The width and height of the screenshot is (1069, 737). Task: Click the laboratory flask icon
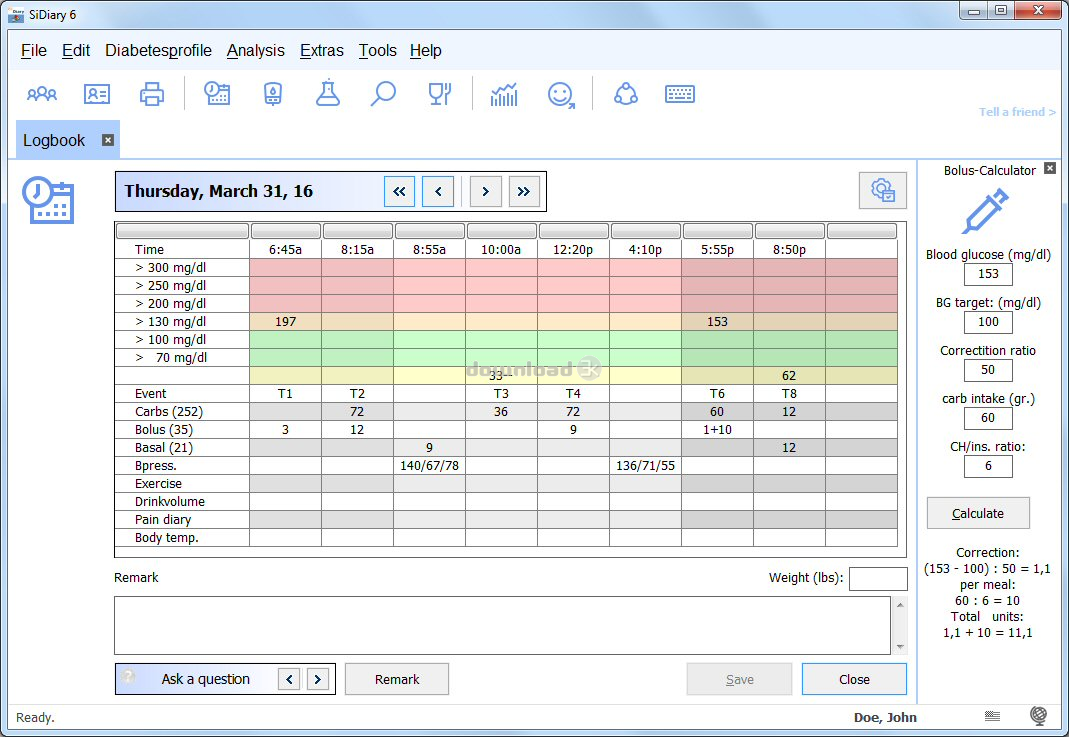[x=327, y=95]
